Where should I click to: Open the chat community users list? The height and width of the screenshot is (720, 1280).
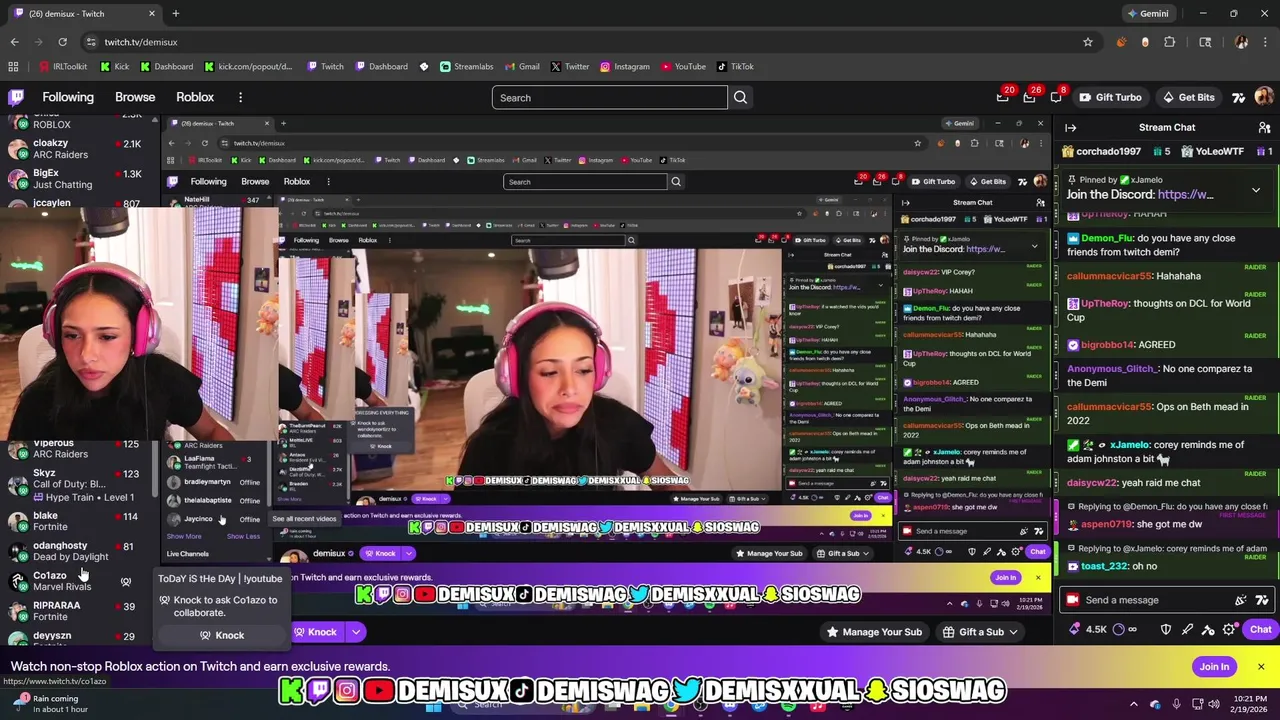point(1264,127)
